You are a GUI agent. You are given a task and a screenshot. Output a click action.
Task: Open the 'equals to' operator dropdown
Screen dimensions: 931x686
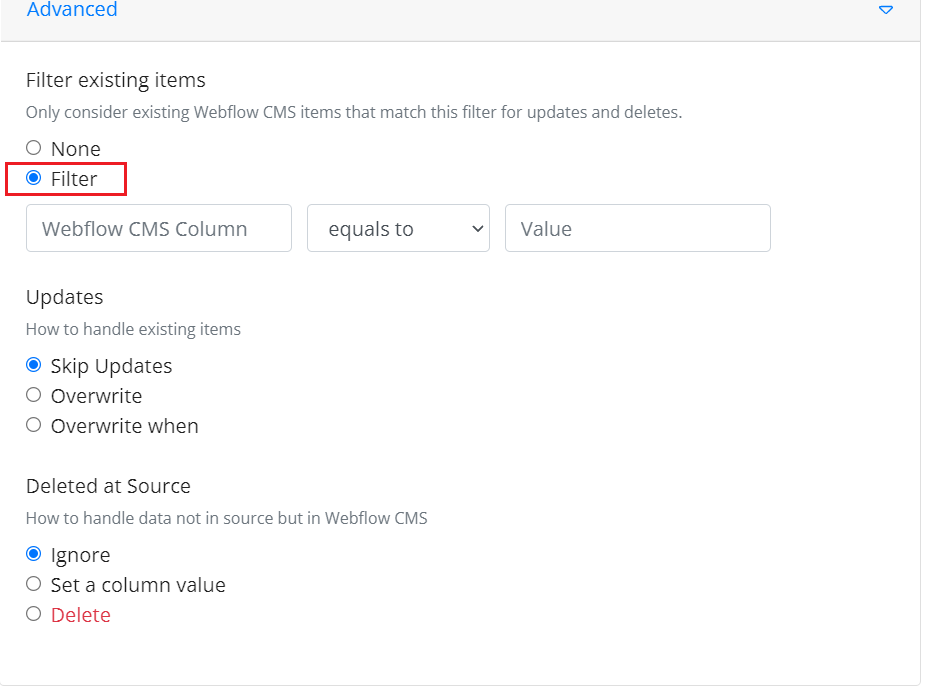pyautogui.click(x=398, y=228)
